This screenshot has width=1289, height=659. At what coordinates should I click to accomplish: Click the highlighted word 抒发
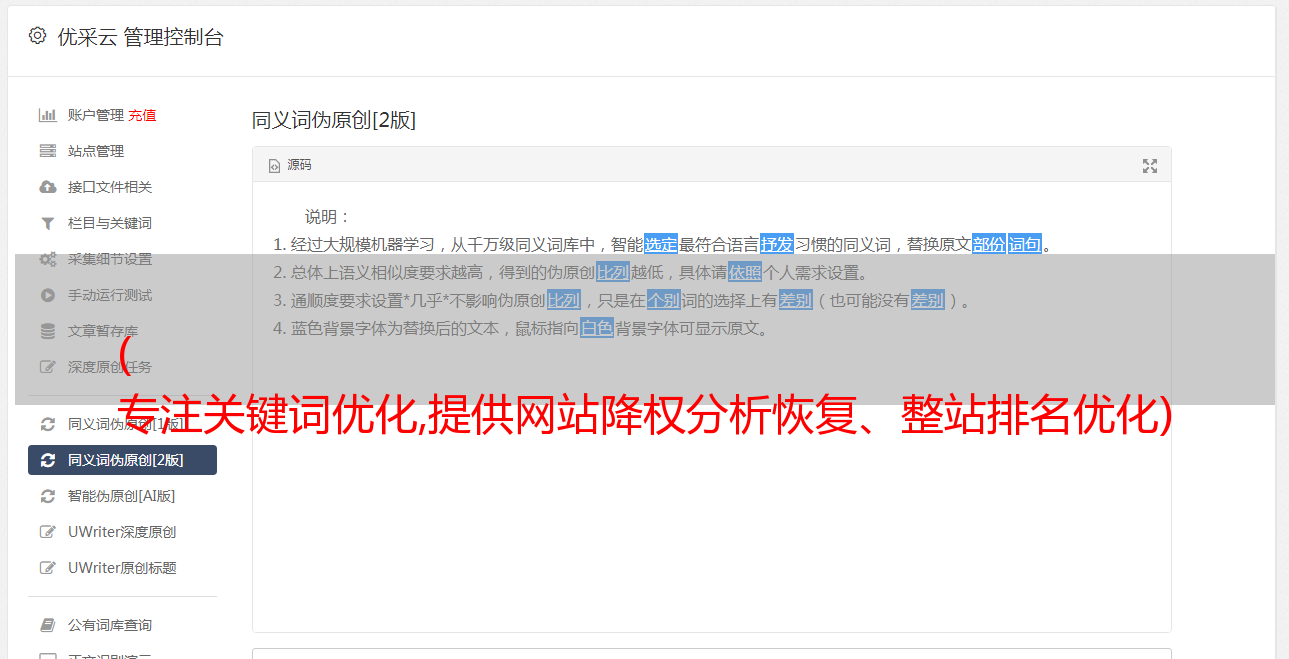click(x=777, y=244)
